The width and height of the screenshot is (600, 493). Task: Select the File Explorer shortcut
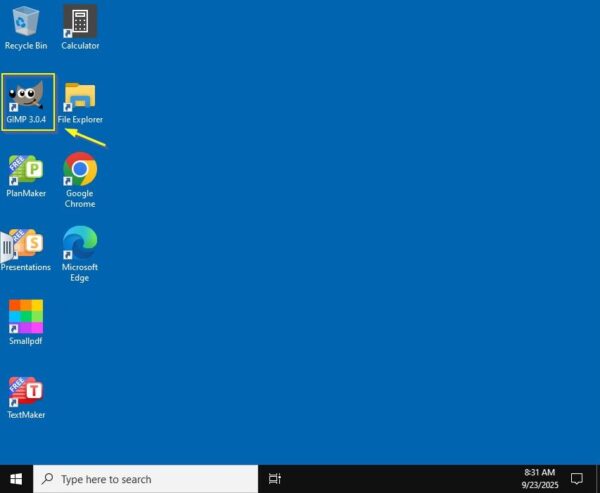80,103
